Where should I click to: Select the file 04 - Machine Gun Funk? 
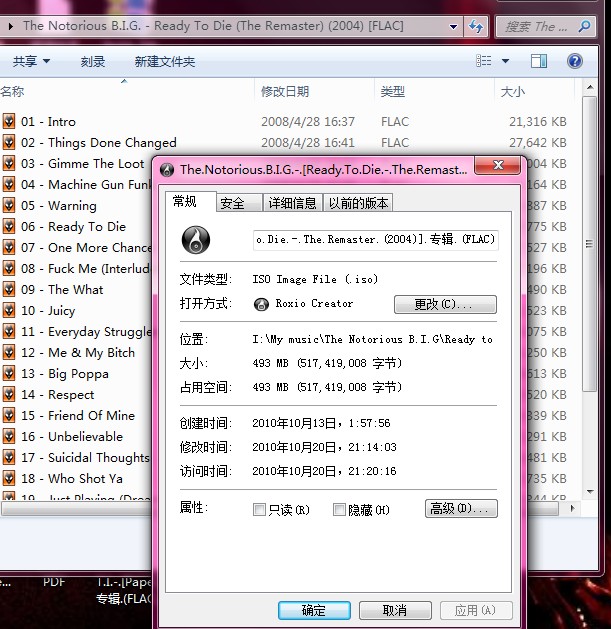tap(86, 184)
